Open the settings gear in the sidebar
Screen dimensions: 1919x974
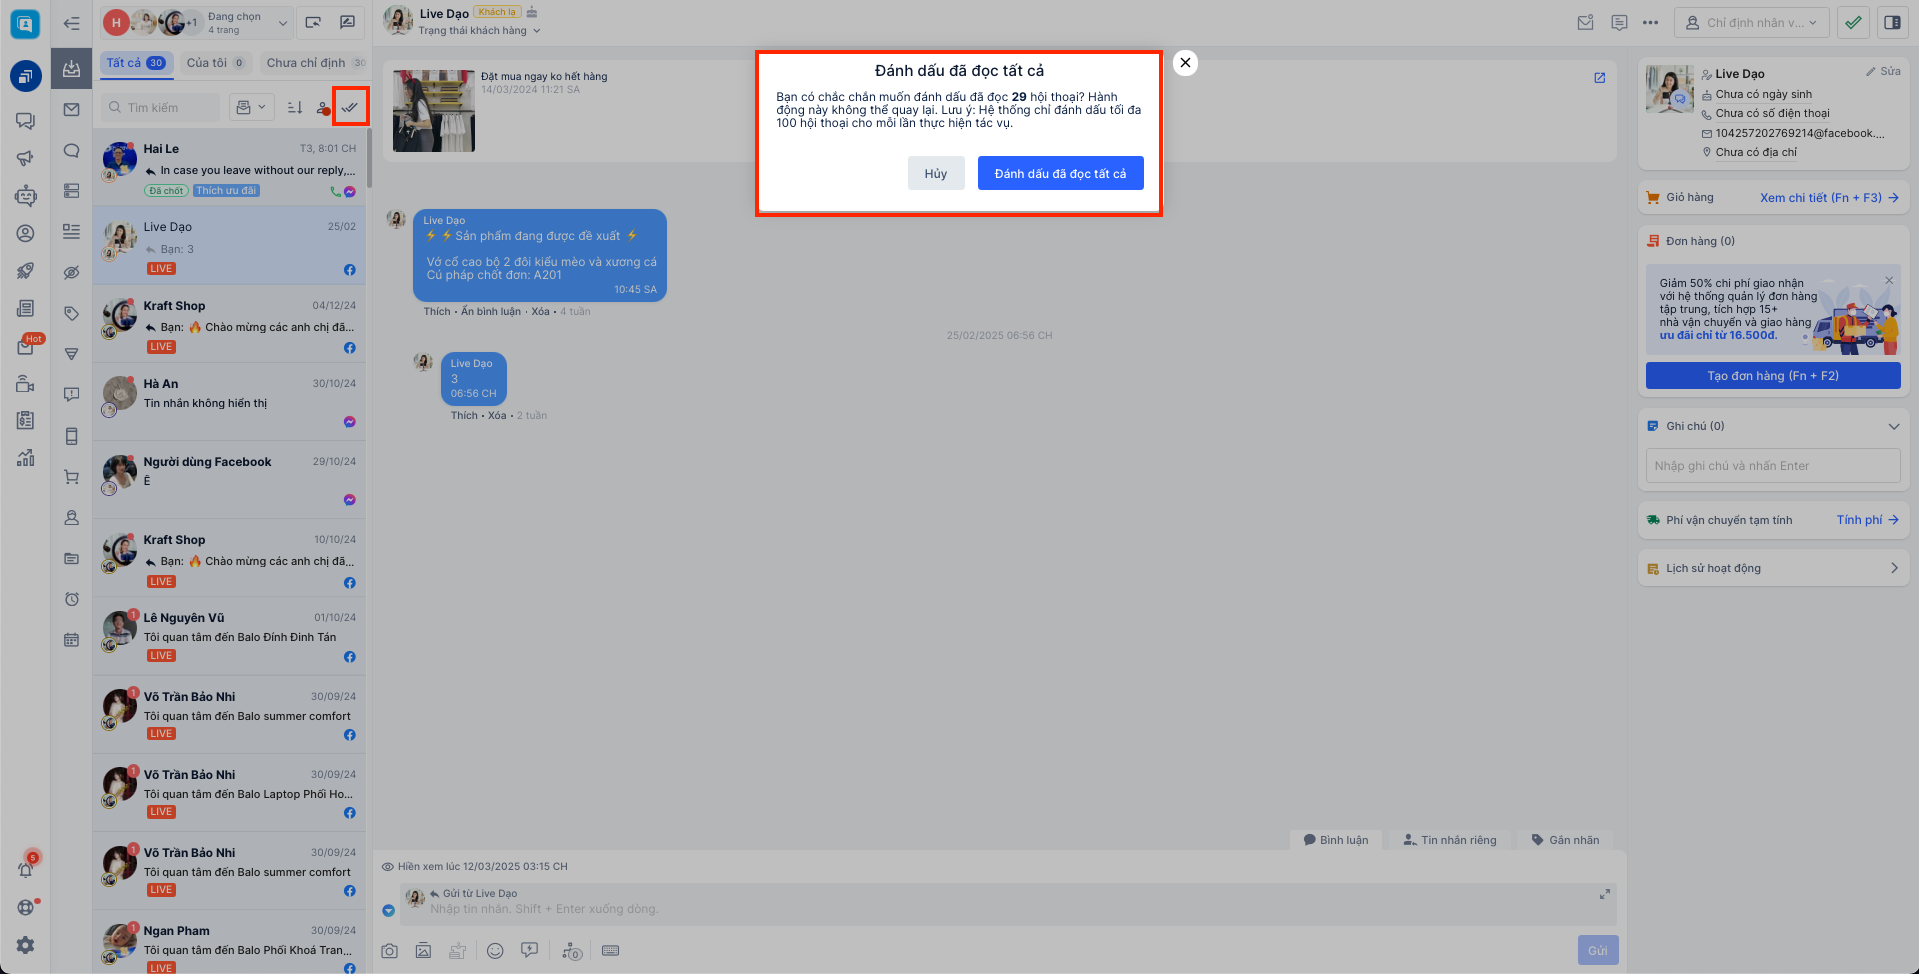tap(25, 945)
